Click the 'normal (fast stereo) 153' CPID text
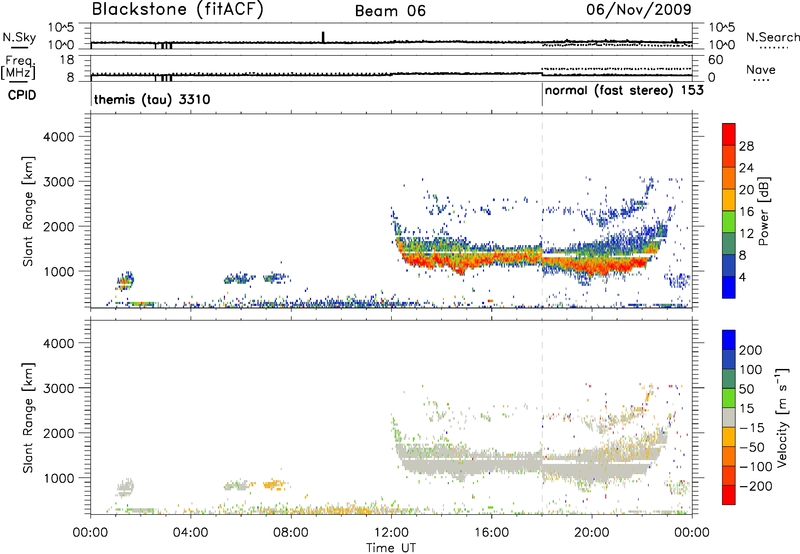800x554 pixels. [x=624, y=91]
